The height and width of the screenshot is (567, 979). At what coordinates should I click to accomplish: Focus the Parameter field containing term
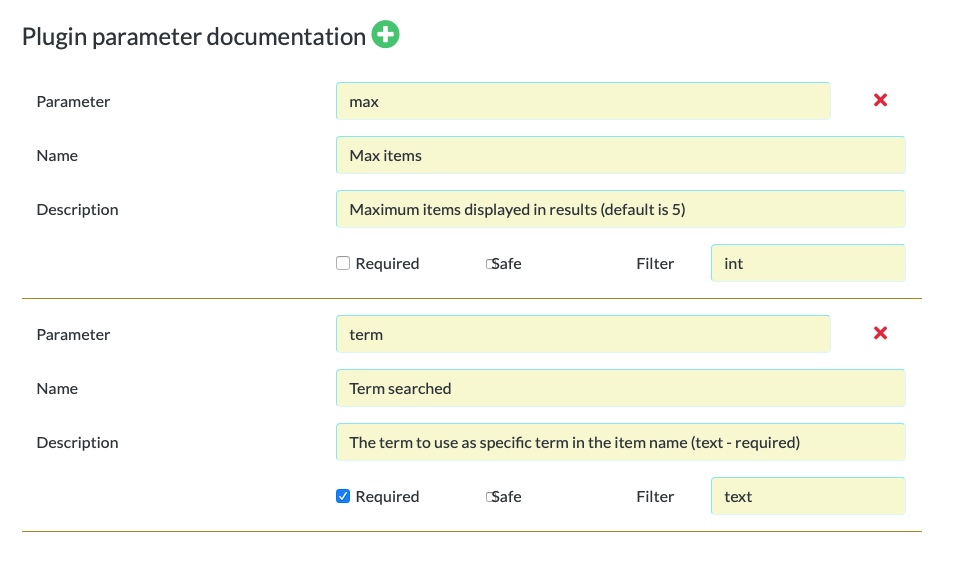pos(583,333)
